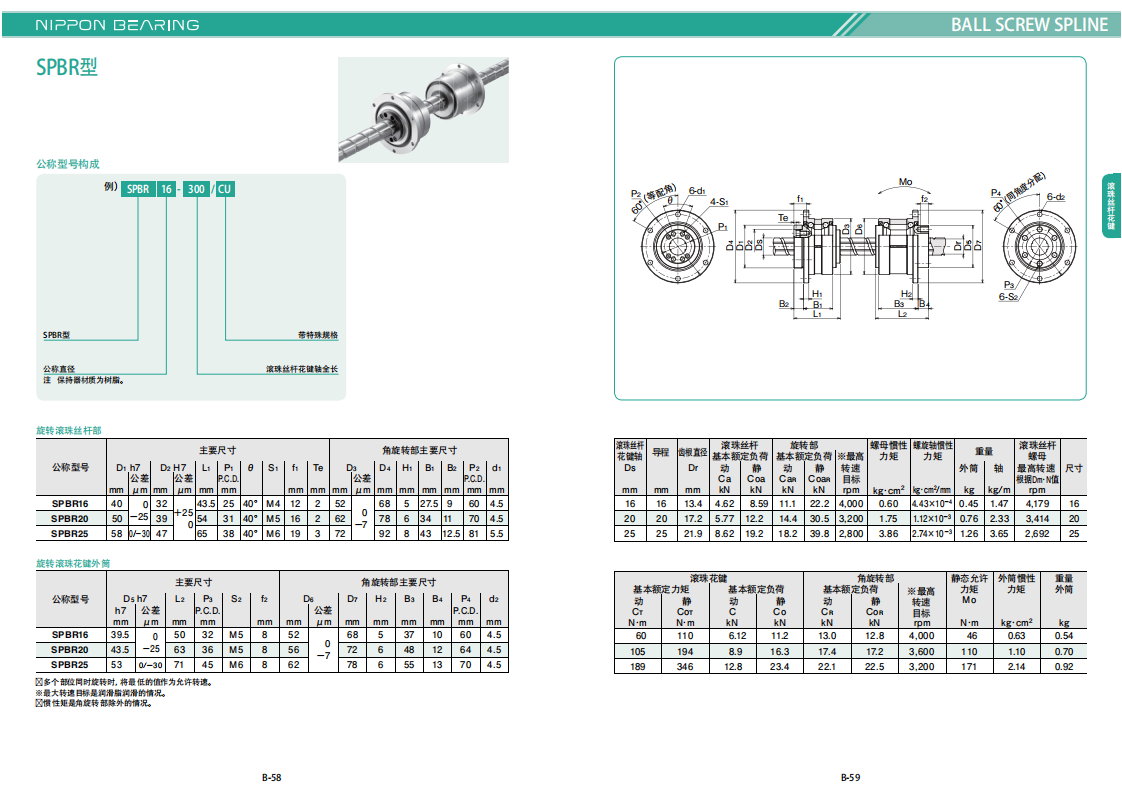This screenshot has width=1122, height=793.
Task: Click the 4.43×10⁻⁴ inertia value
Action: click(x=932, y=504)
